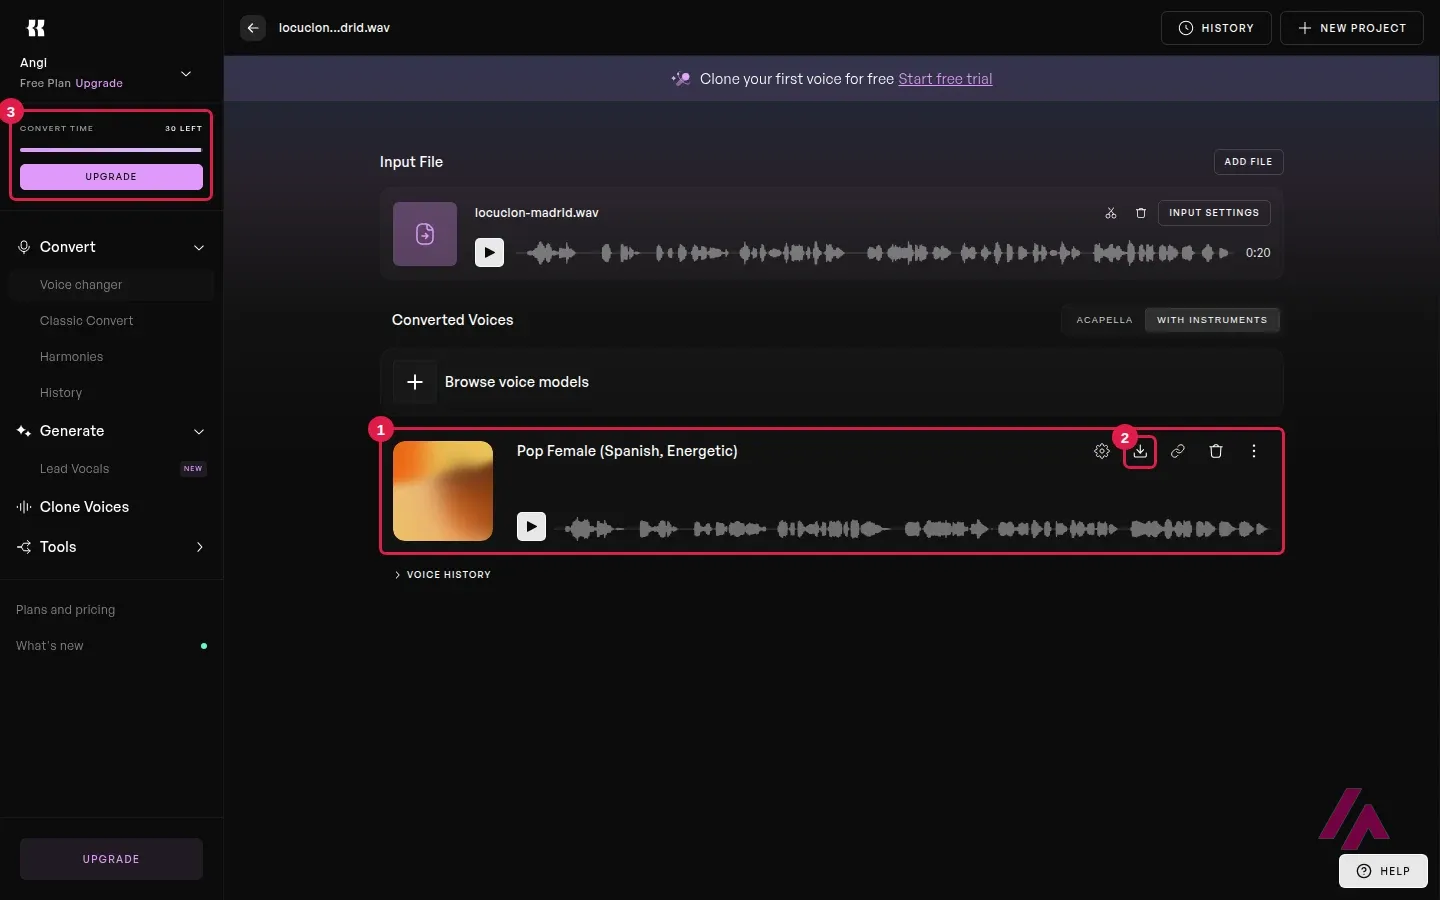Screen dimensions: 1440x900
Task: Play the locucion-madrid.wav input file
Action: click(x=489, y=253)
